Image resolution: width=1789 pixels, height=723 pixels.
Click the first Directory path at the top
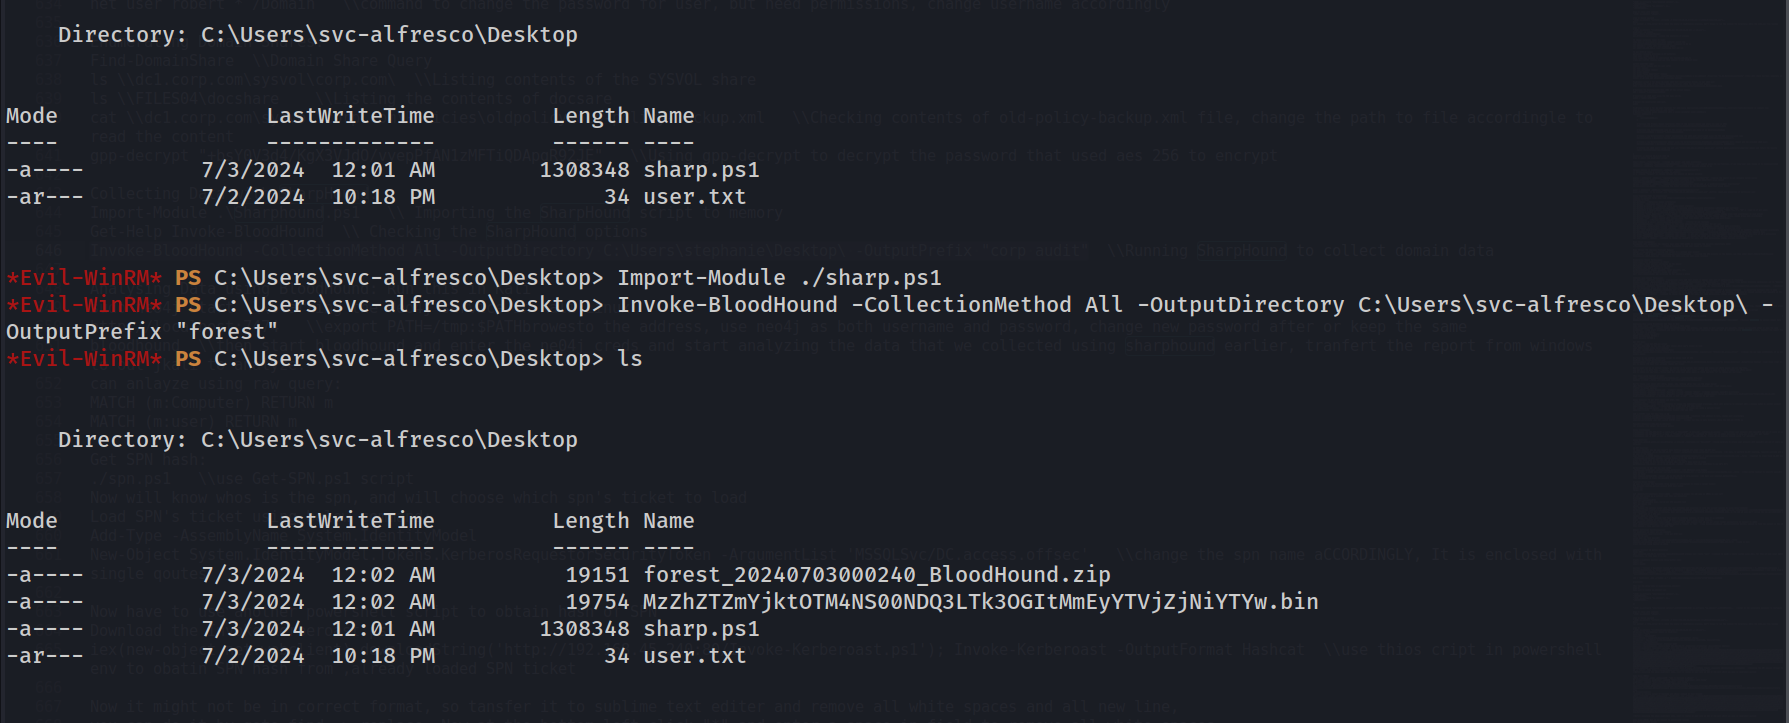tap(318, 35)
